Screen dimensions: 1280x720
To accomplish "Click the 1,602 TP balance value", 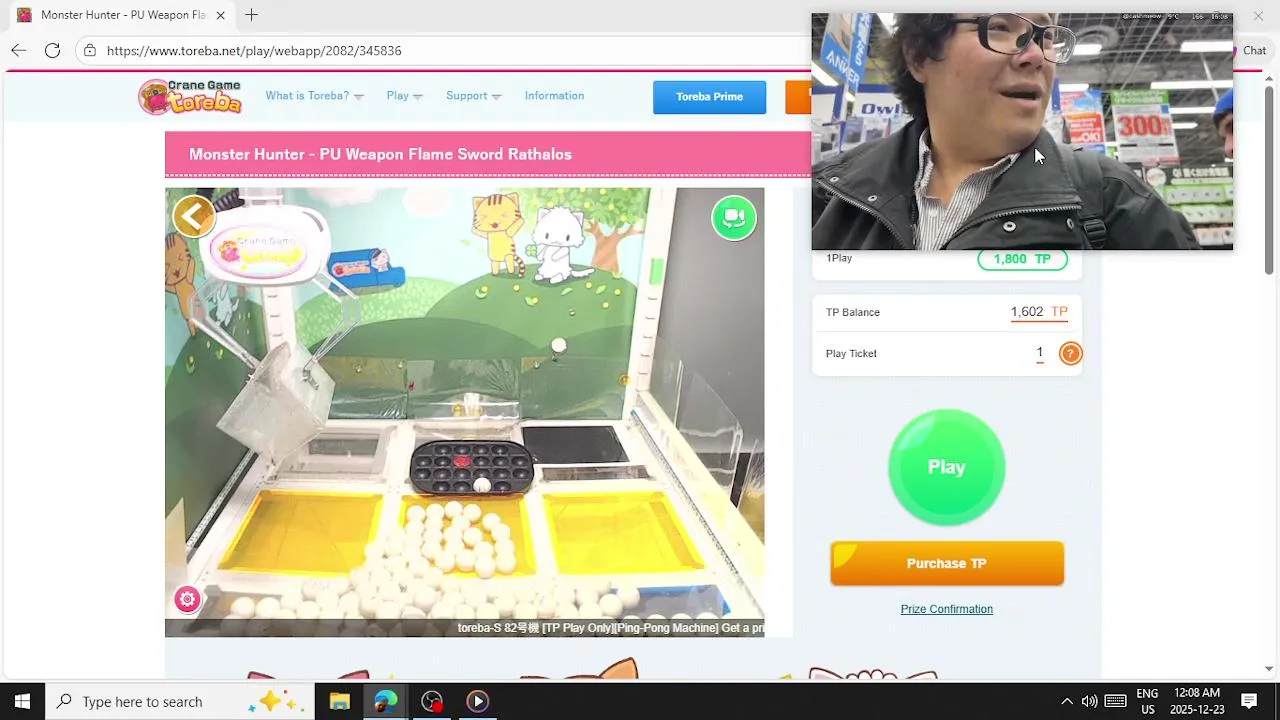I will (x=1039, y=312).
